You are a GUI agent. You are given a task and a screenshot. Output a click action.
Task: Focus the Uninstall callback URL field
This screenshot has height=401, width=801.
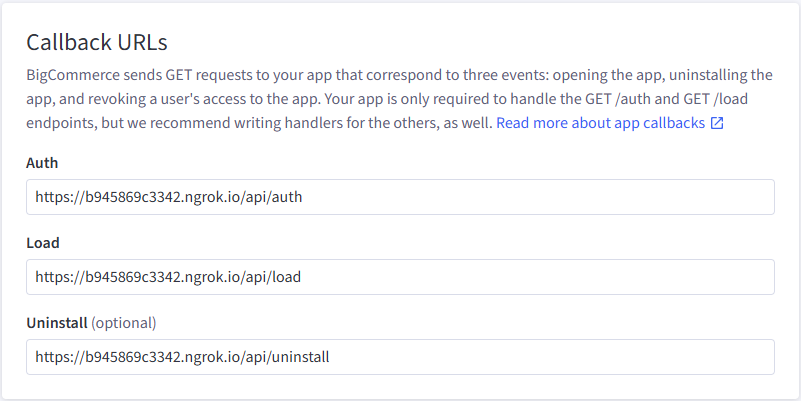click(x=400, y=357)
